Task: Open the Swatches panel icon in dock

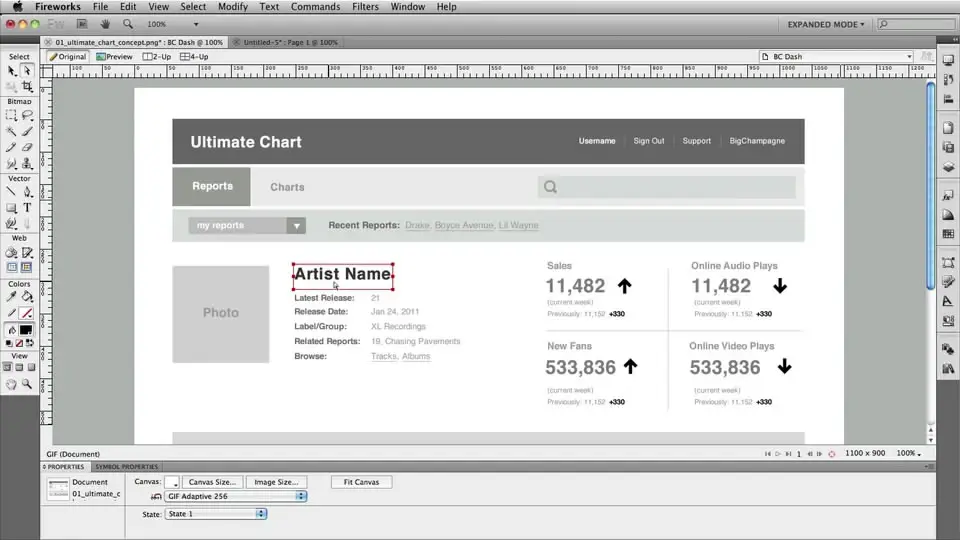Action: (948, 234)
